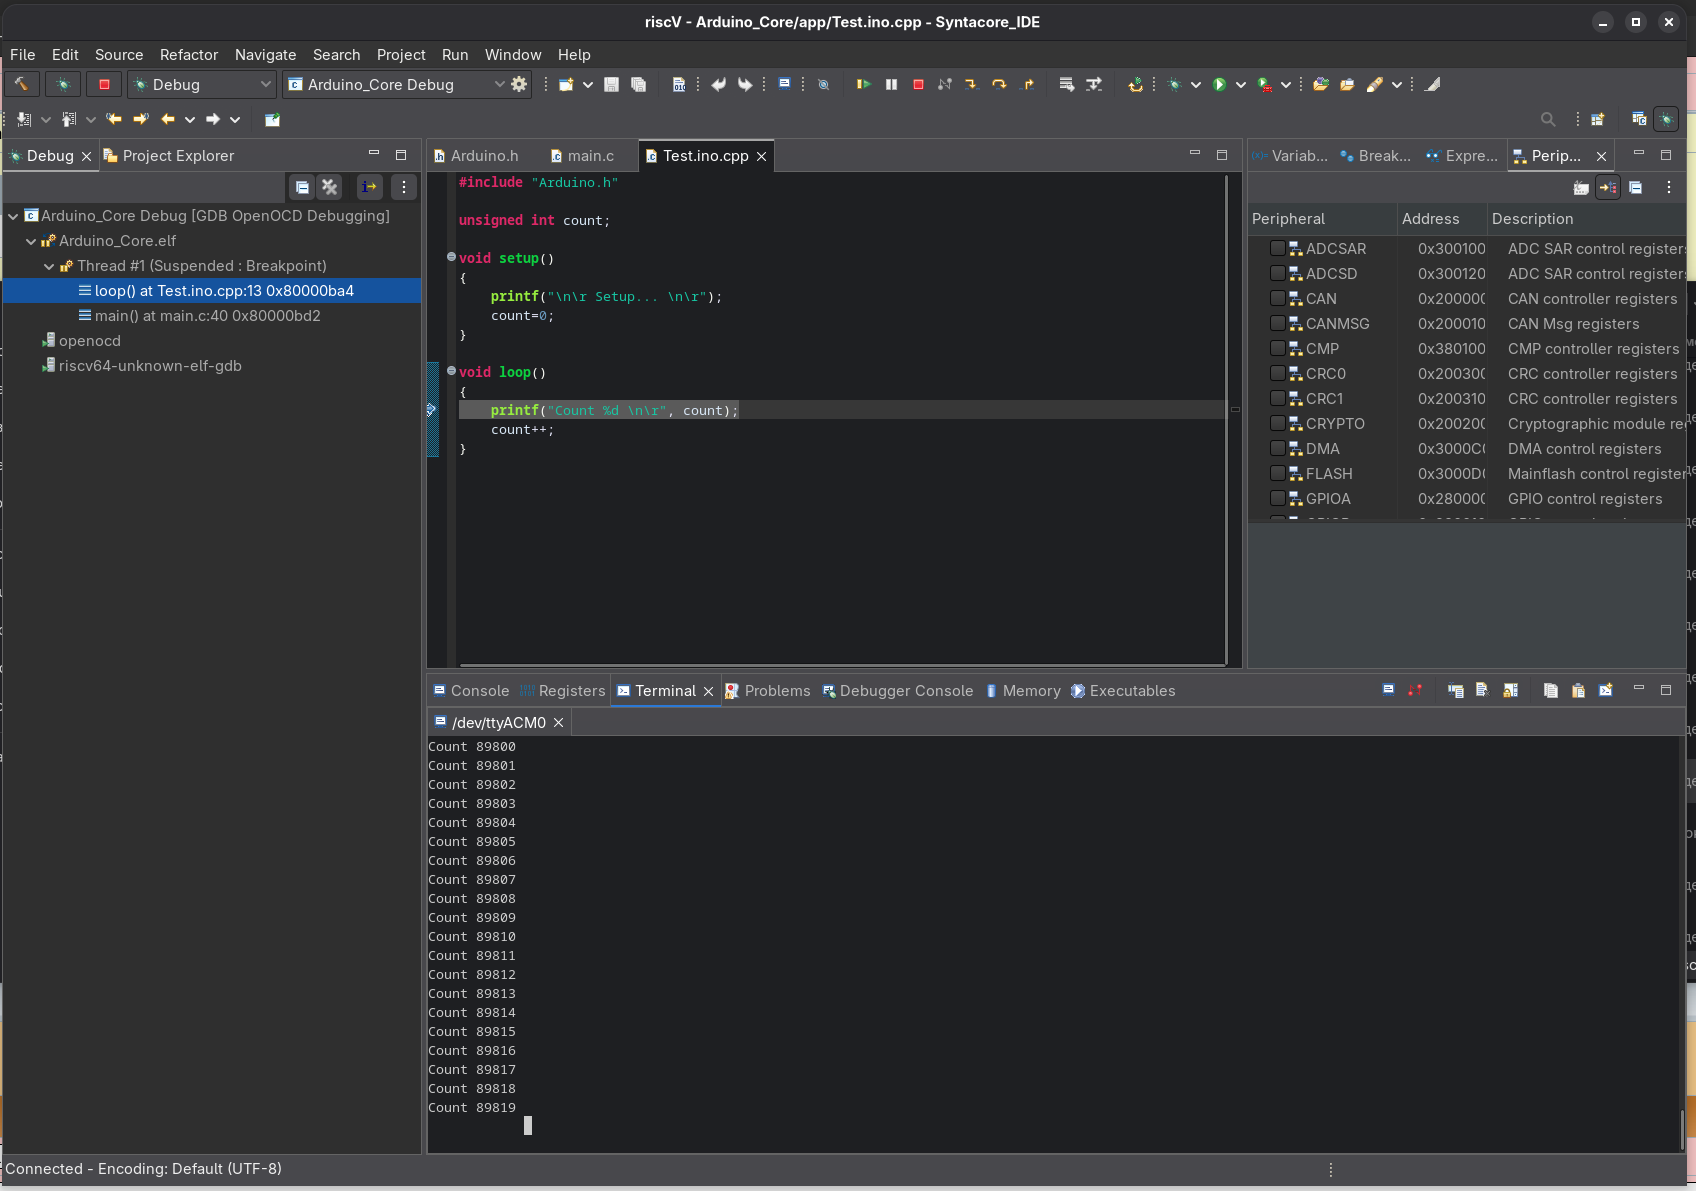
Task: Tick the CRYPTO peripheral checkbox
Action: (1277, 423)
